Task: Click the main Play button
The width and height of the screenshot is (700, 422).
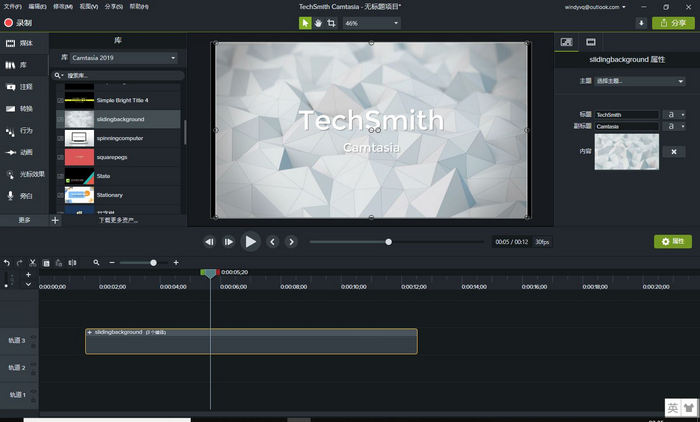Action: coord(250,242)
